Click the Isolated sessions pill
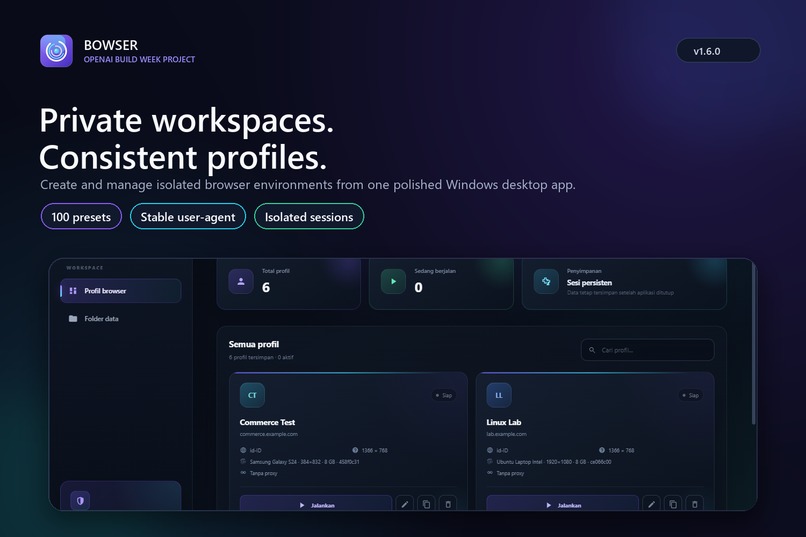Image resolution: width=806 pixels, height=537 pixels. click(x=309, y=217)
